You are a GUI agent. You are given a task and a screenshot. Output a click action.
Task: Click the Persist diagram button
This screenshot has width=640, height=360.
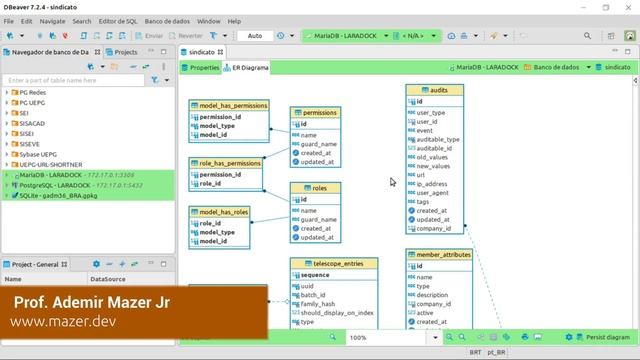(604, 337)
